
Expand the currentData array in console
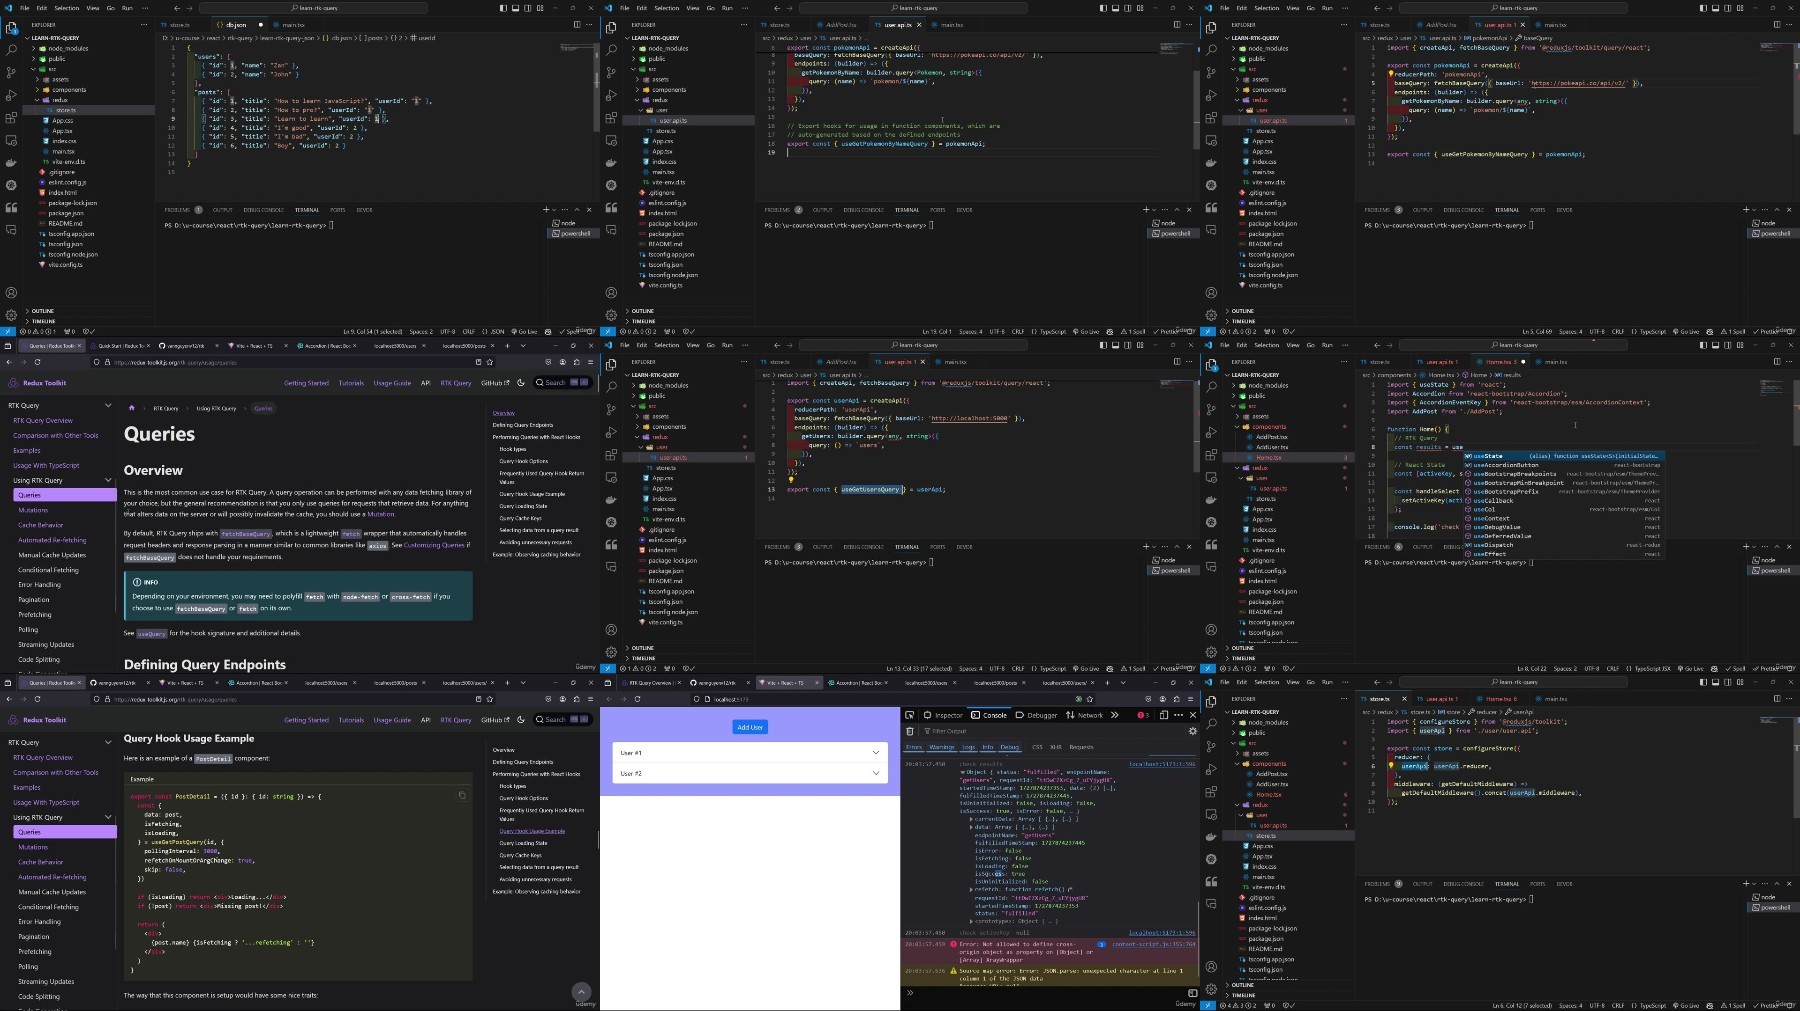pos(971,819)
